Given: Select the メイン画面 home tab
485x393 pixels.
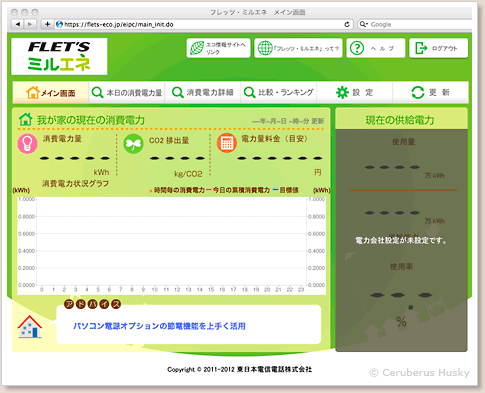Looking at the screenshot, I should [51, 92].
